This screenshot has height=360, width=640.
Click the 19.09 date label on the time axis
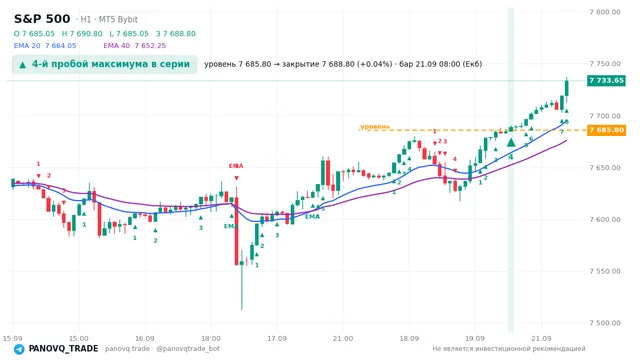tap(475, 338)
